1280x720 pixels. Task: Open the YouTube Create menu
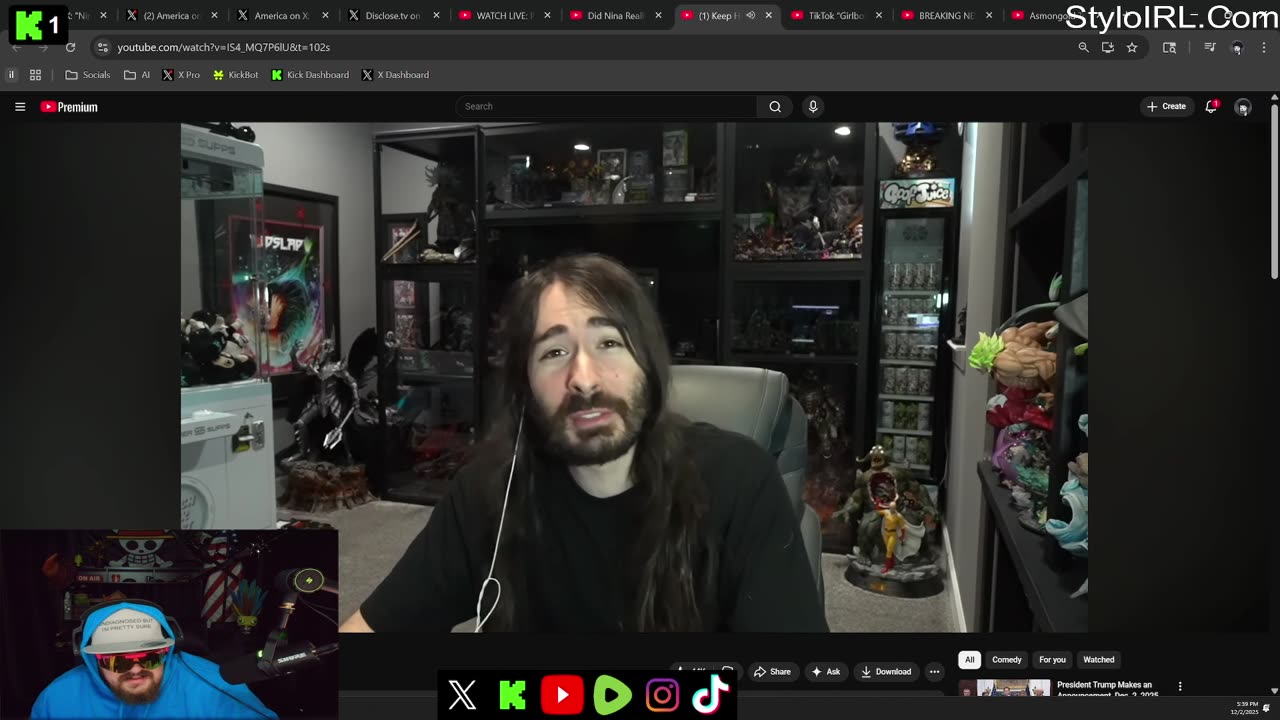[x=1166, y=106]
